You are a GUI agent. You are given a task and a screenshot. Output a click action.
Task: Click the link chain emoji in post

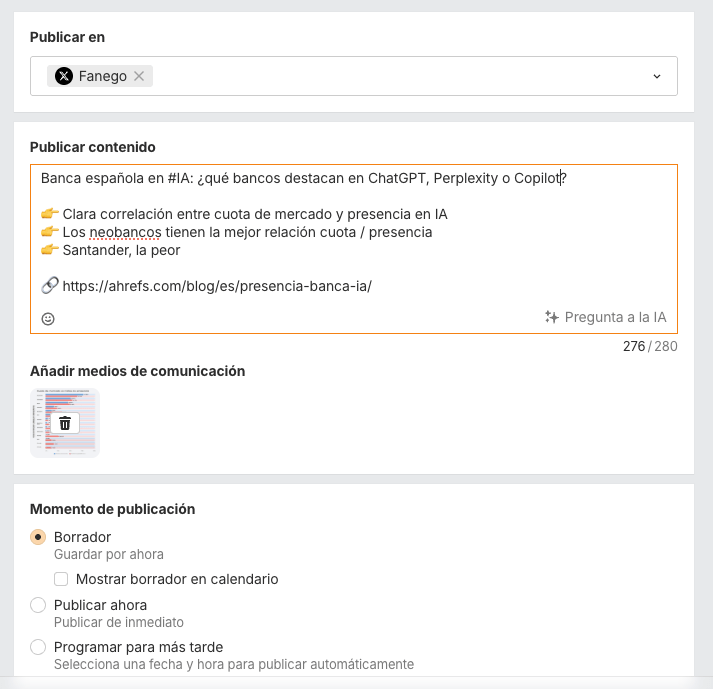(x=50, y=286)
